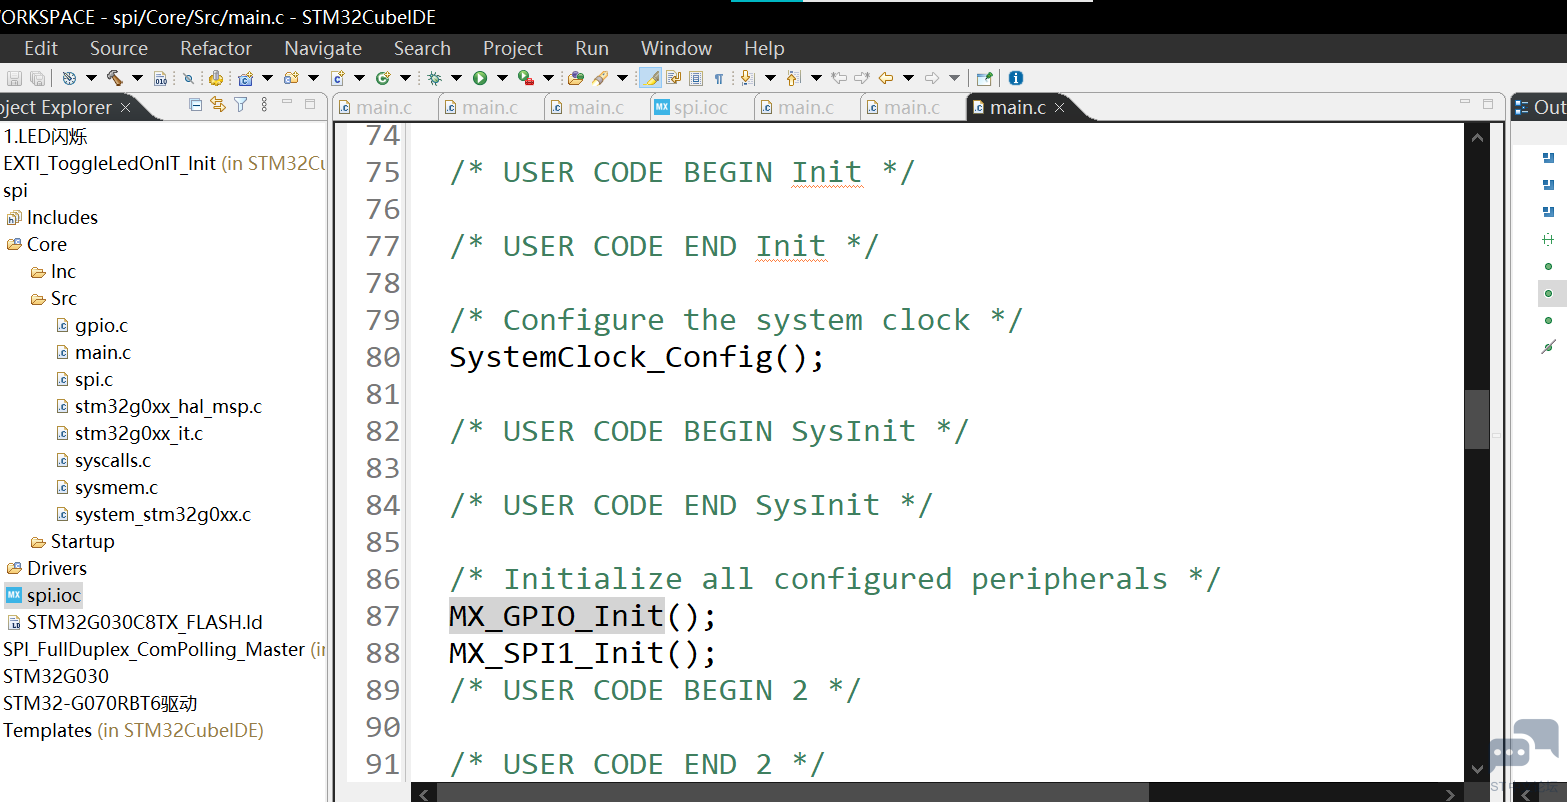Image resolution: width=1567 pixels, height=802 pixels.
Task: Click the Save icon in toolbar
Action: click(15, 78)
